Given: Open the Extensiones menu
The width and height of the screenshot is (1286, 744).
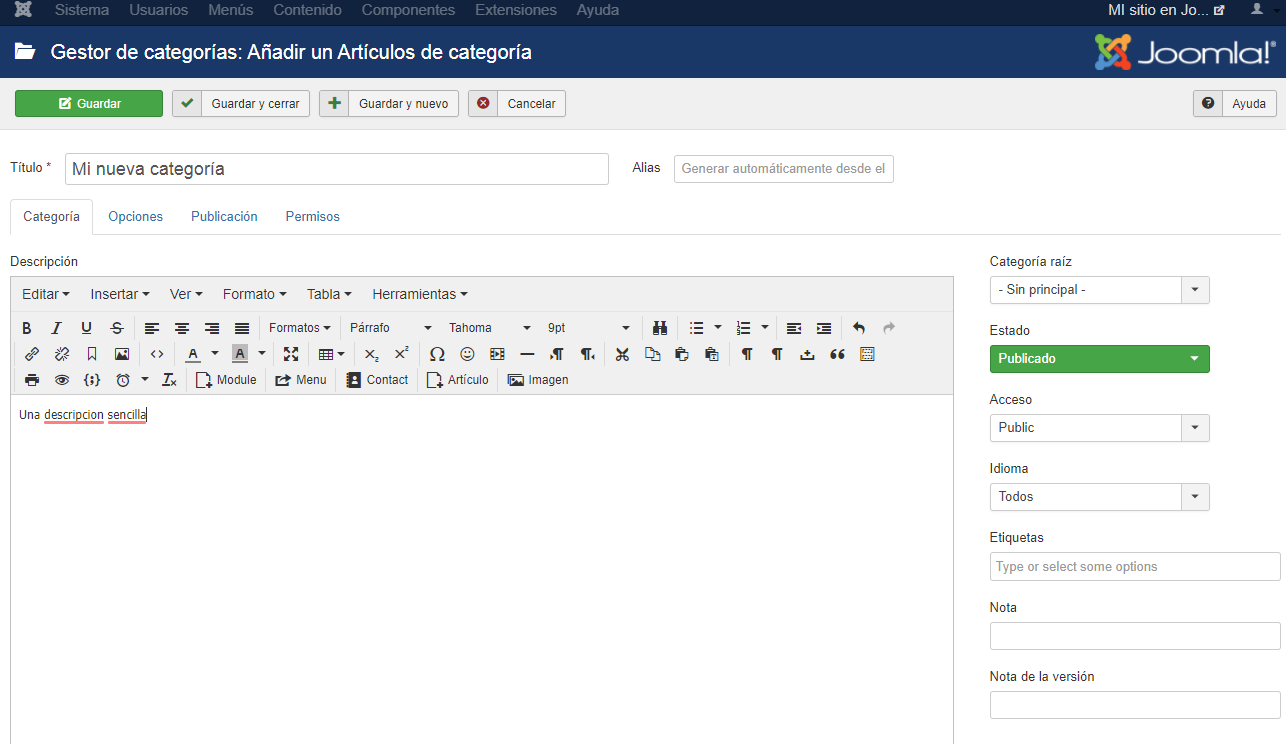Looking at the screenshot, I should (516, 10).
